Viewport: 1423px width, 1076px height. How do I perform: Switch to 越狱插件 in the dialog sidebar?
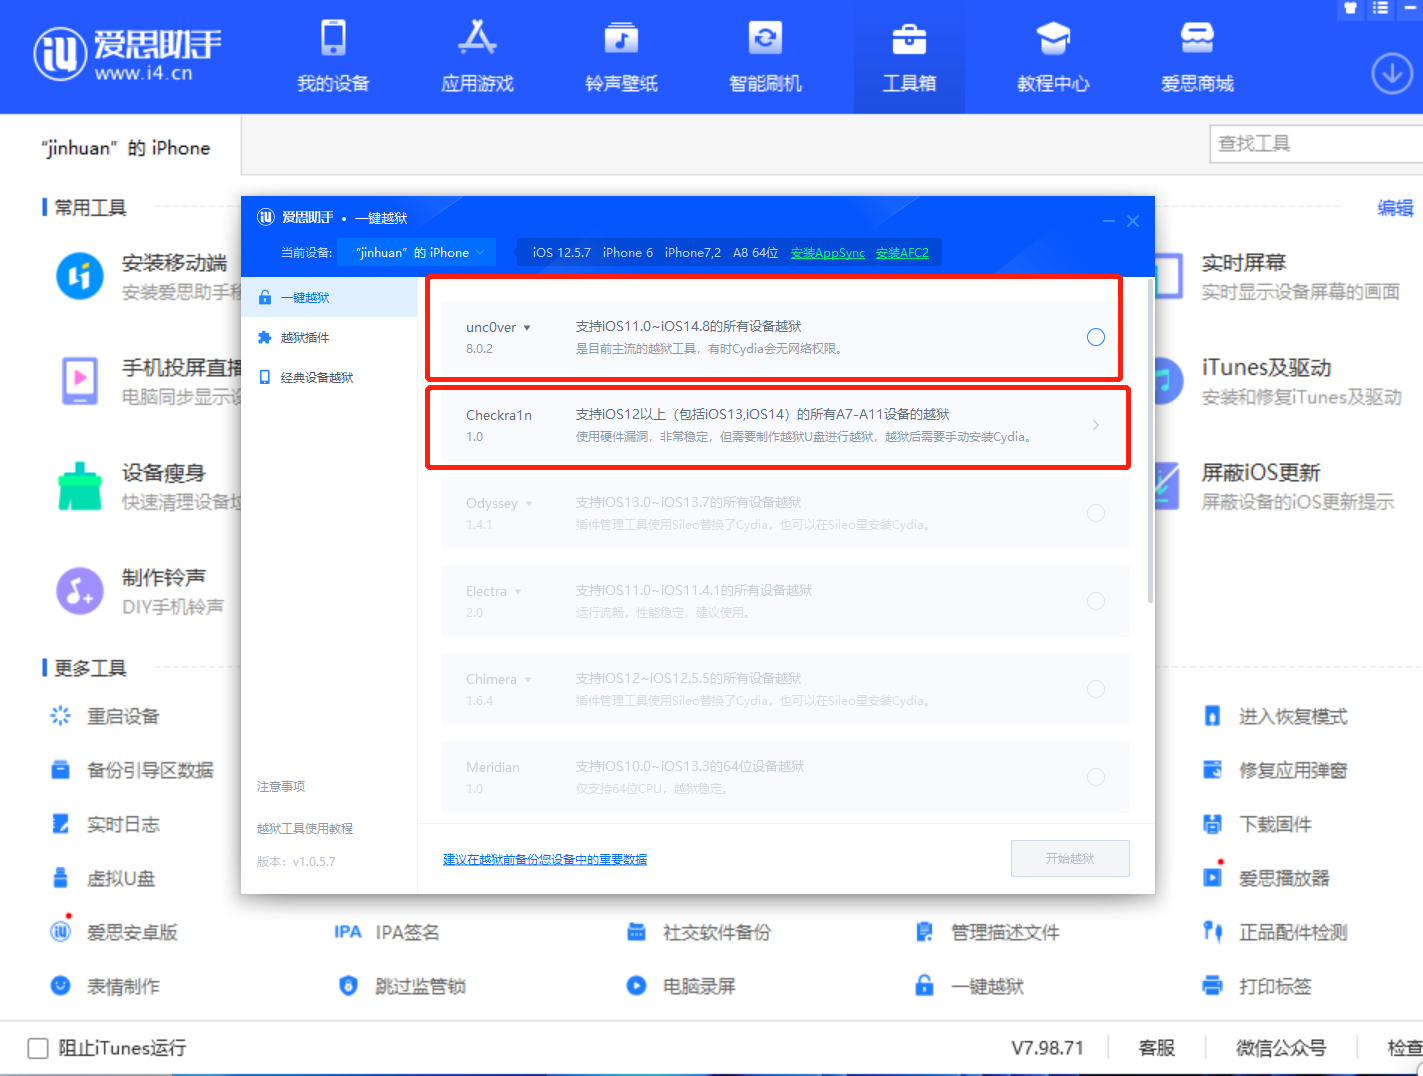[329, 337]
